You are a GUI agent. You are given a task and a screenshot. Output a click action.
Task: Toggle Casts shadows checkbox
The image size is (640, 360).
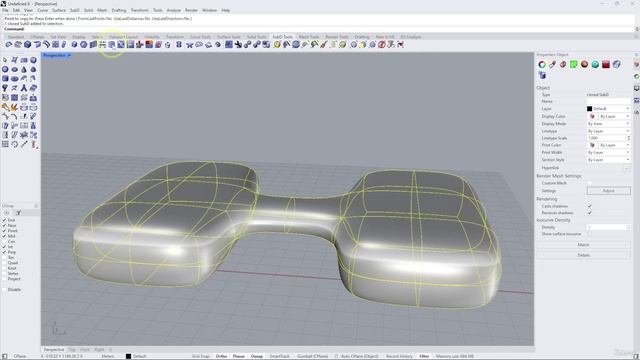tap(589, 206)
